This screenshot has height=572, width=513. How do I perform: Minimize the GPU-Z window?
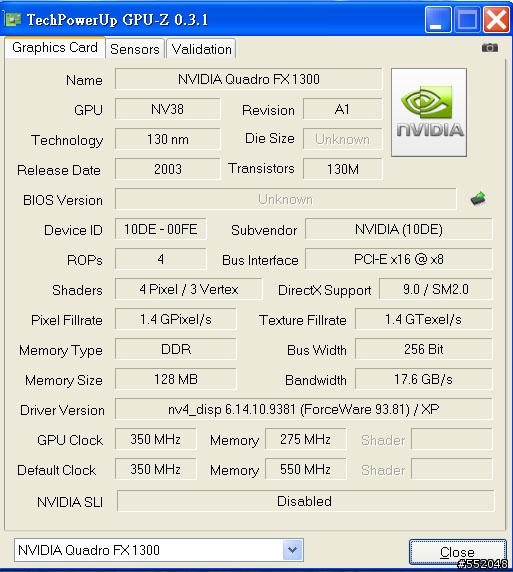pos(438,20)
